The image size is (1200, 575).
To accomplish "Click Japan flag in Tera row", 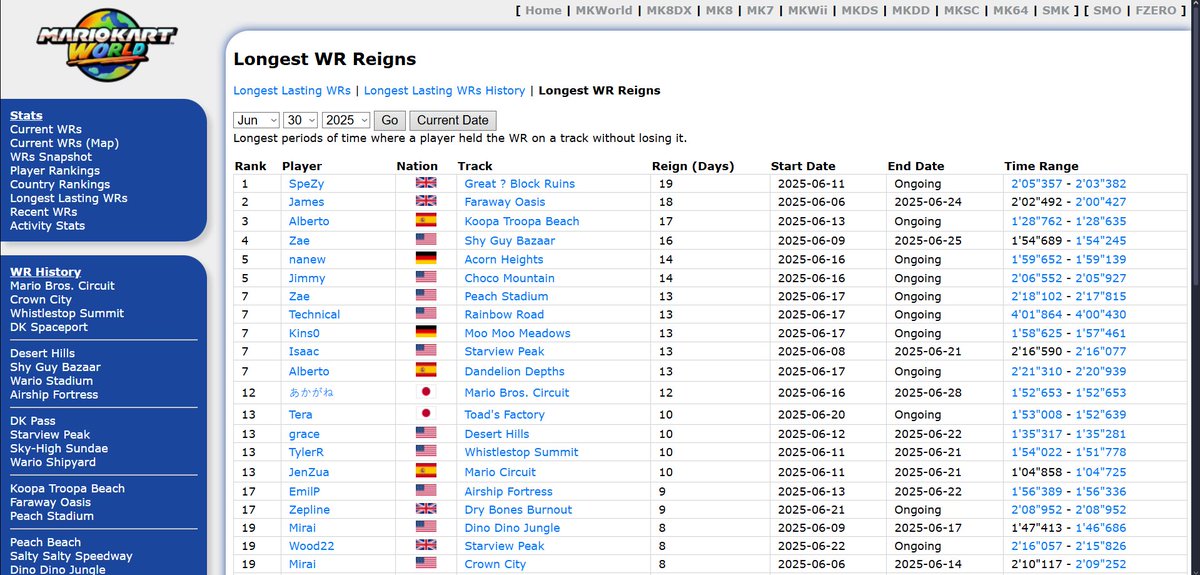I will (426, 414).
